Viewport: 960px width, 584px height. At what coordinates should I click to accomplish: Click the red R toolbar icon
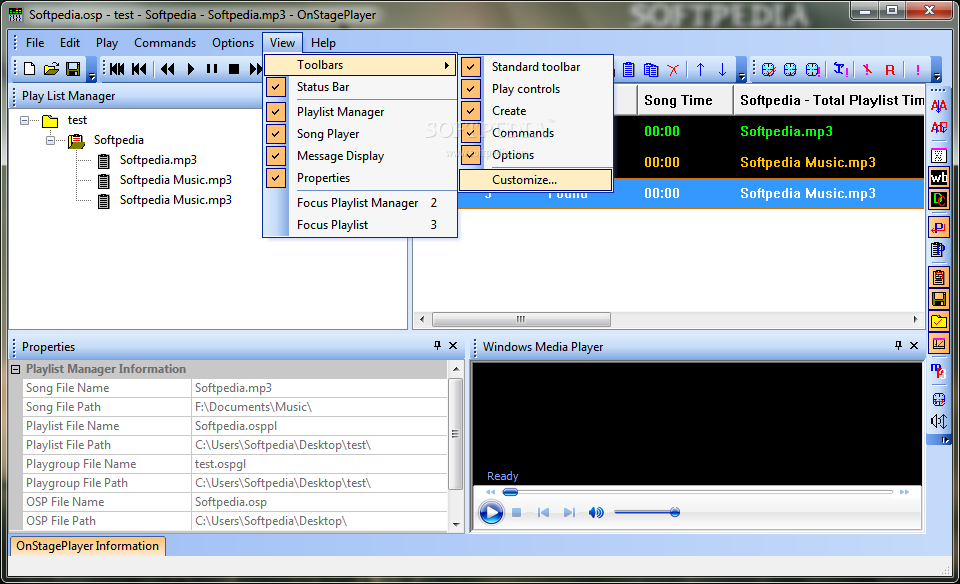[x=890, y=70]
